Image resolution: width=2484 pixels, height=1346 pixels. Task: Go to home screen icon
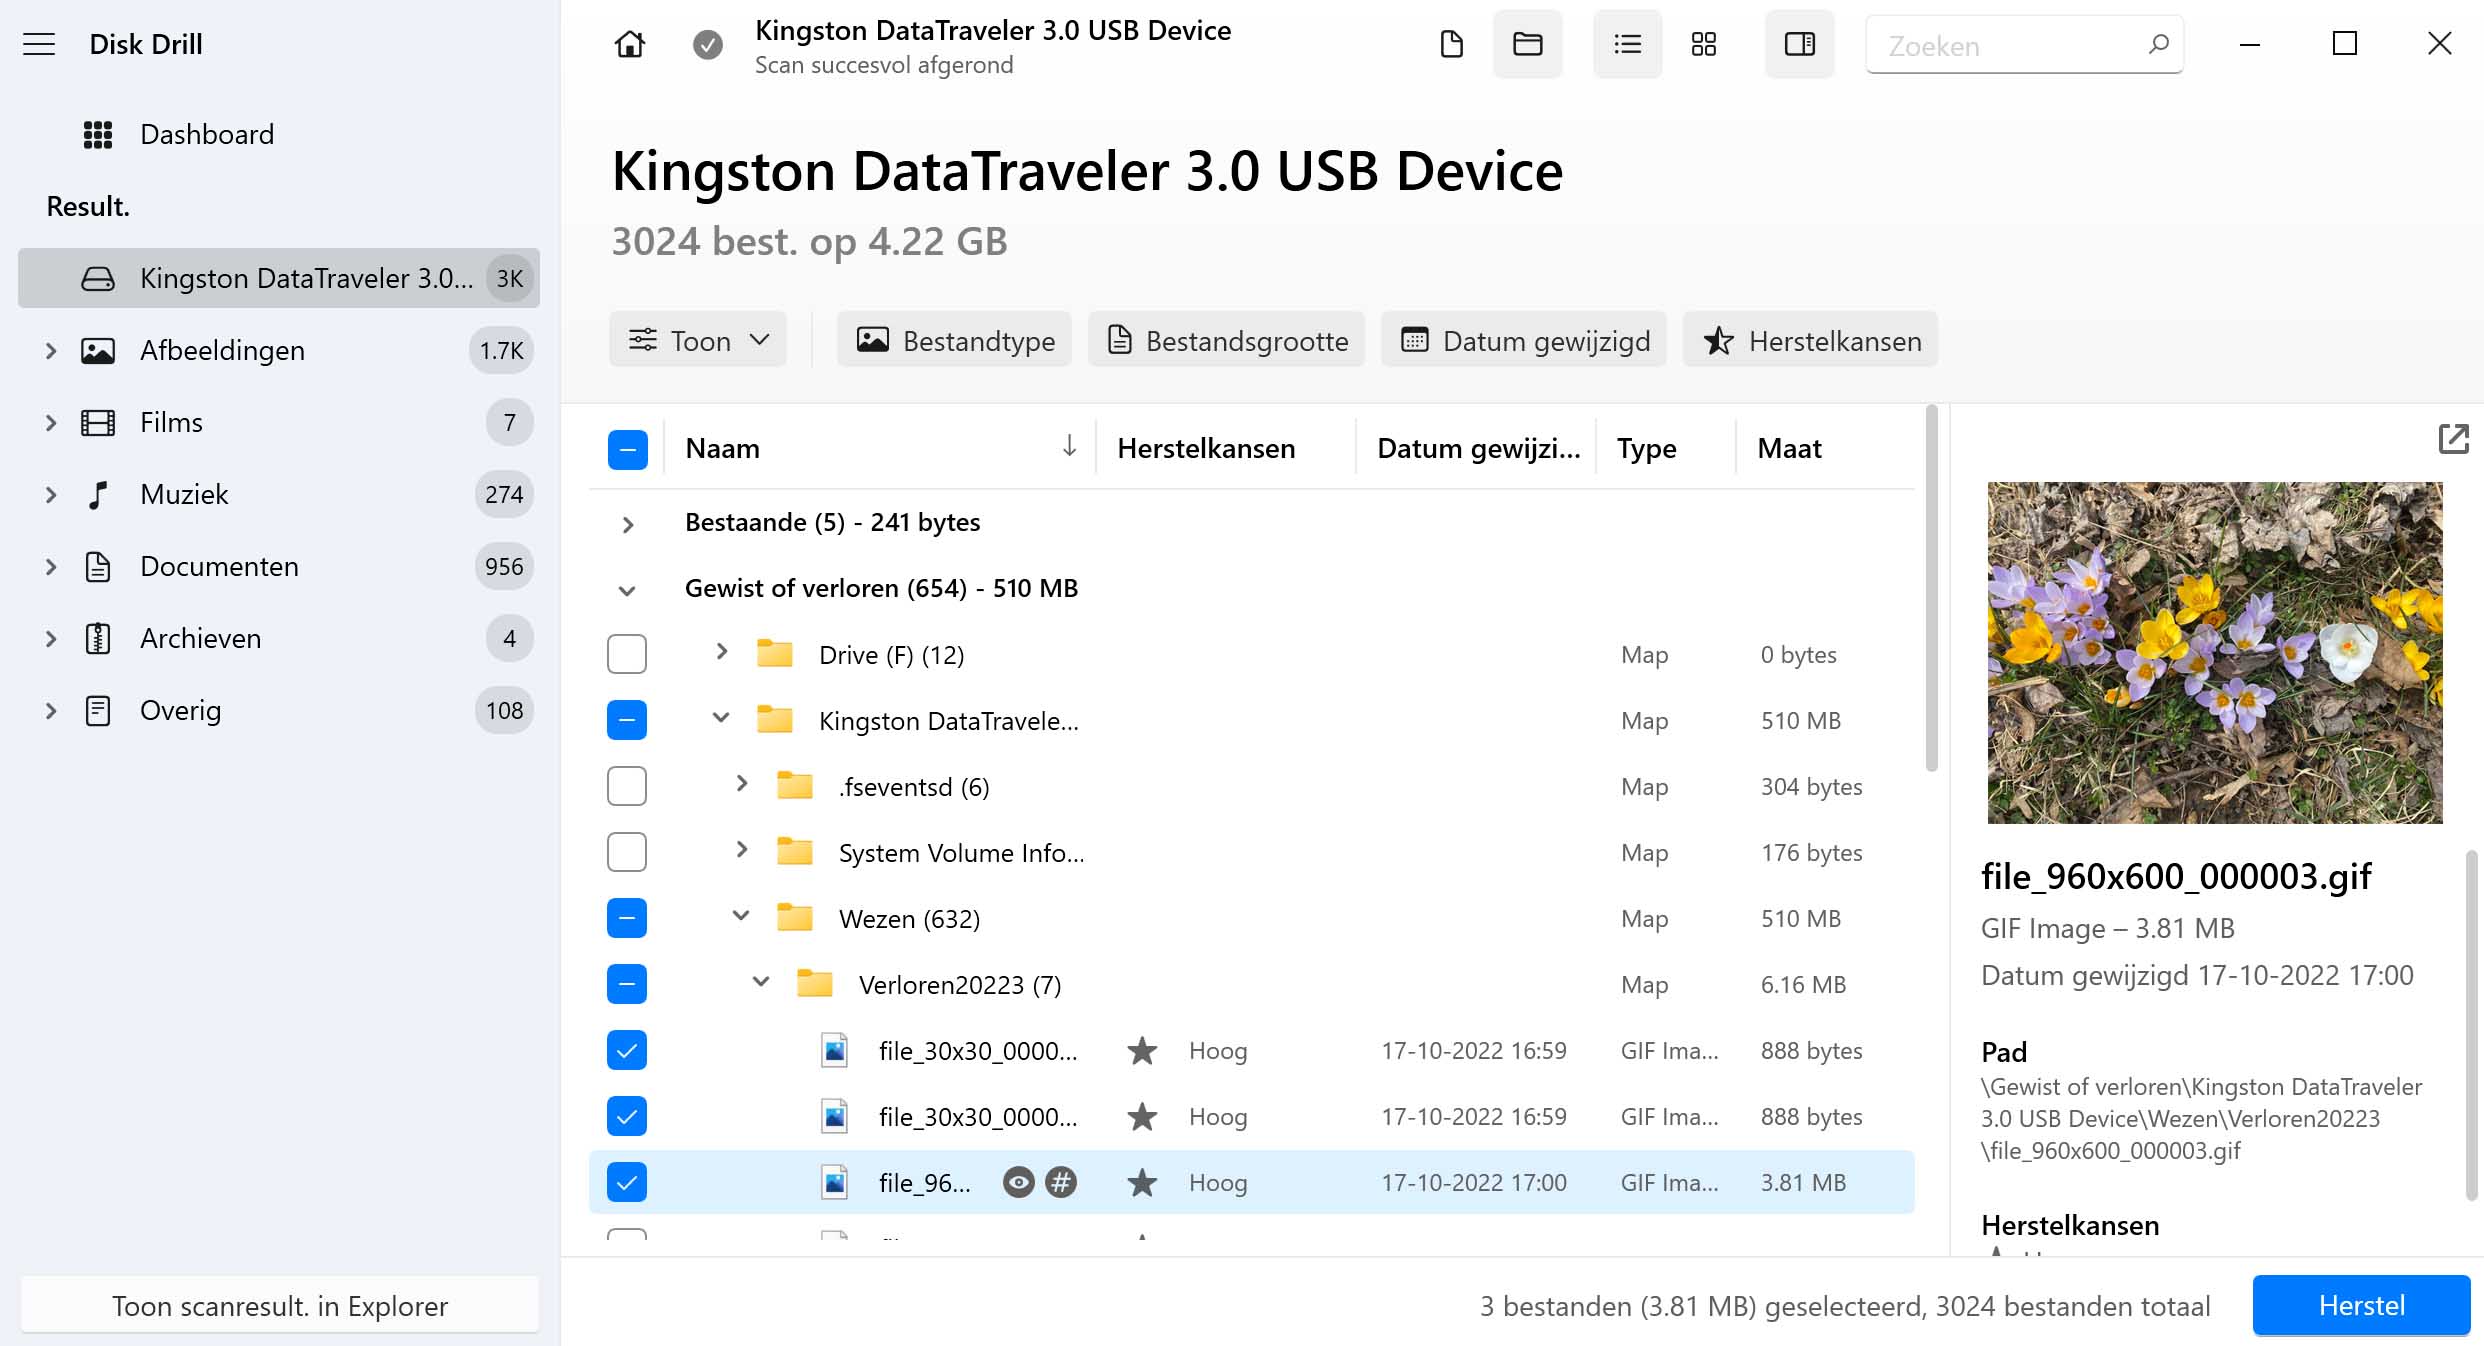630,44
